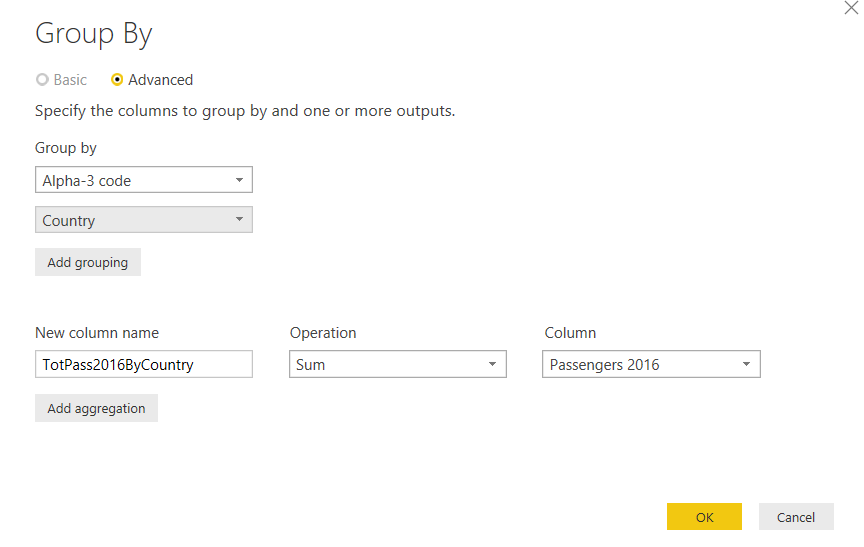Click the arrow icon on Alpha-3 code box

click(x=239, y=181)
